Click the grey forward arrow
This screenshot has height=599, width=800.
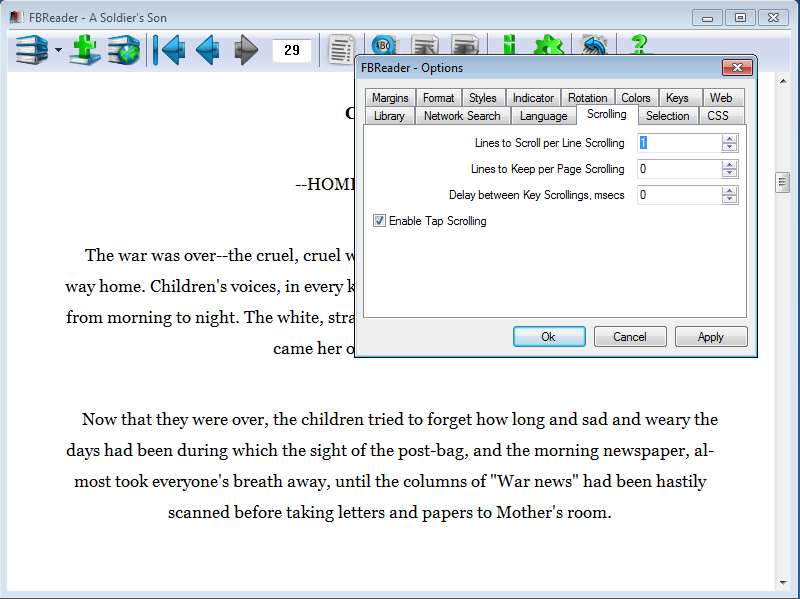(246, 49)
